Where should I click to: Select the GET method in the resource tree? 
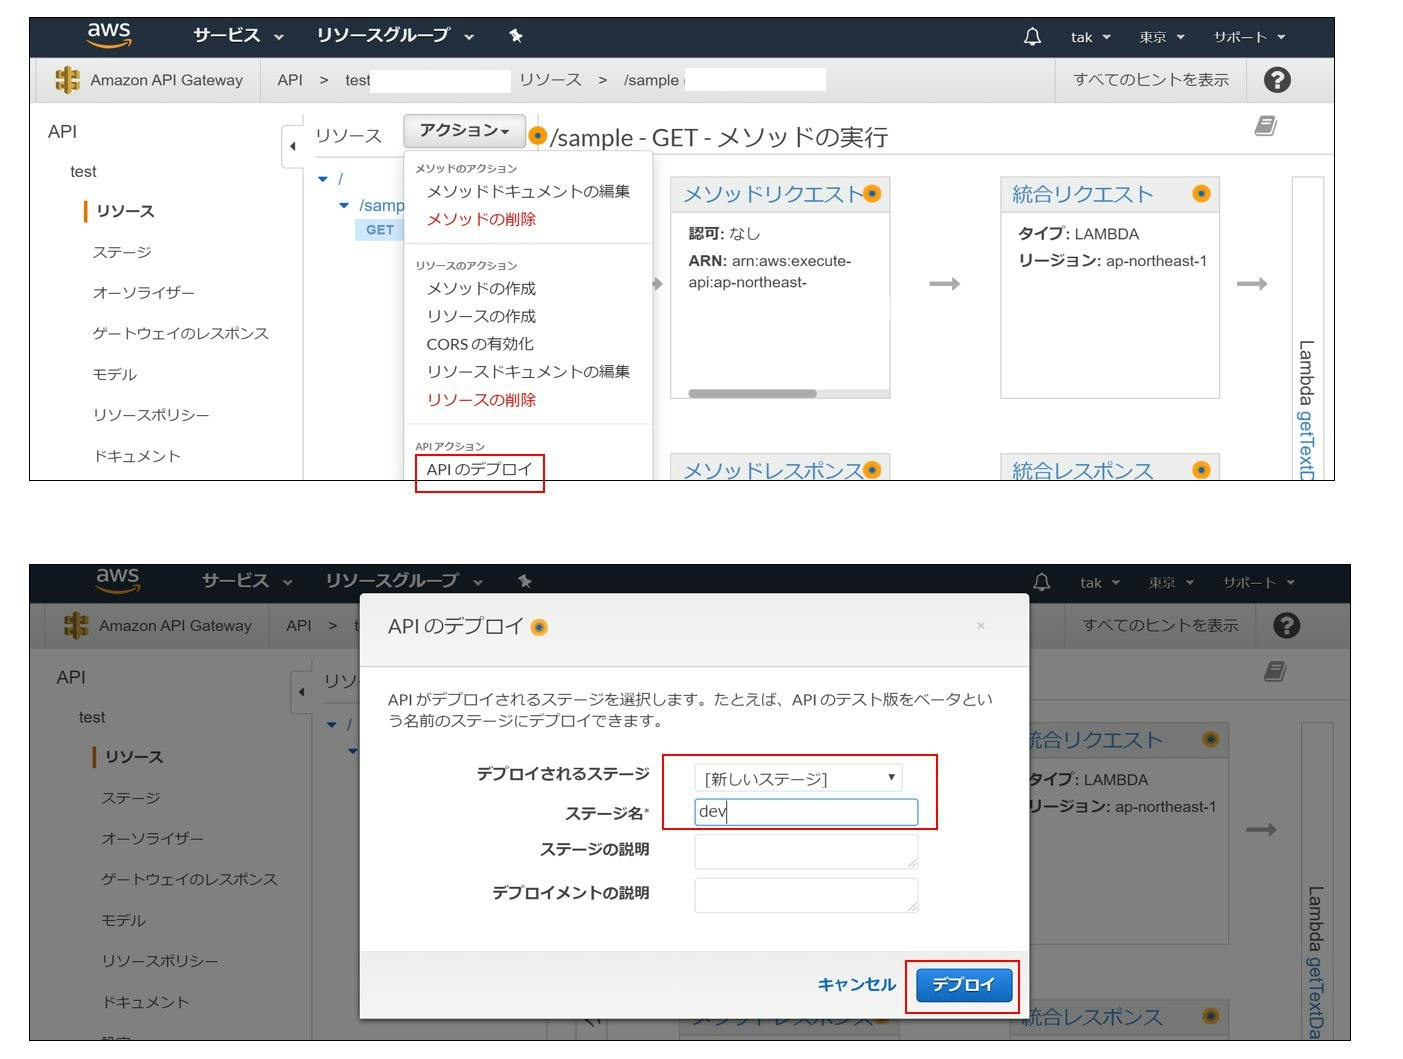coord(380,230)
